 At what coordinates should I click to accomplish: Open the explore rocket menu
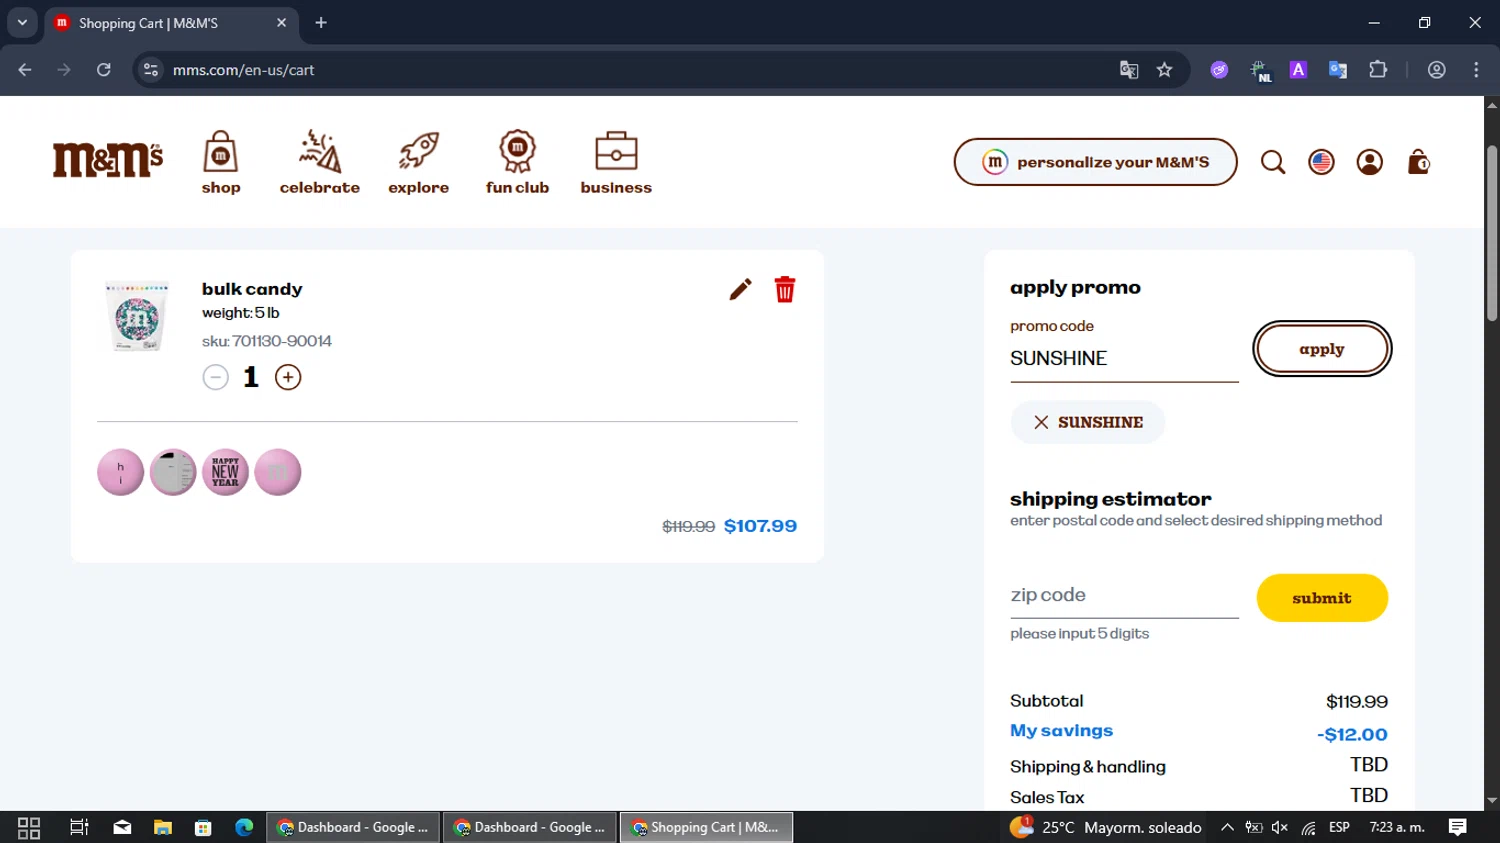click(418, 162)
